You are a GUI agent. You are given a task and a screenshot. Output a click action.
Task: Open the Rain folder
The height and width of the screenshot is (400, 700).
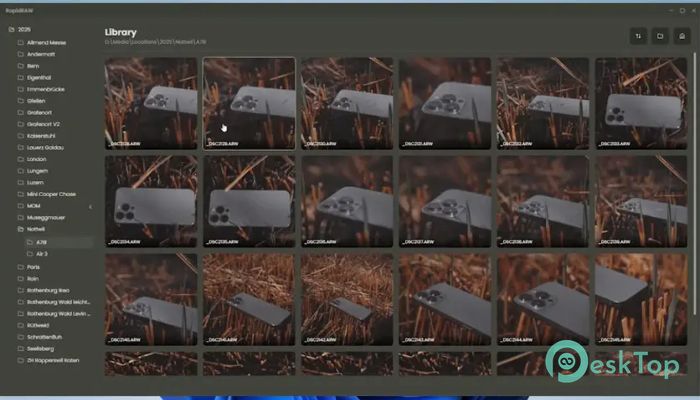[33, 279]
